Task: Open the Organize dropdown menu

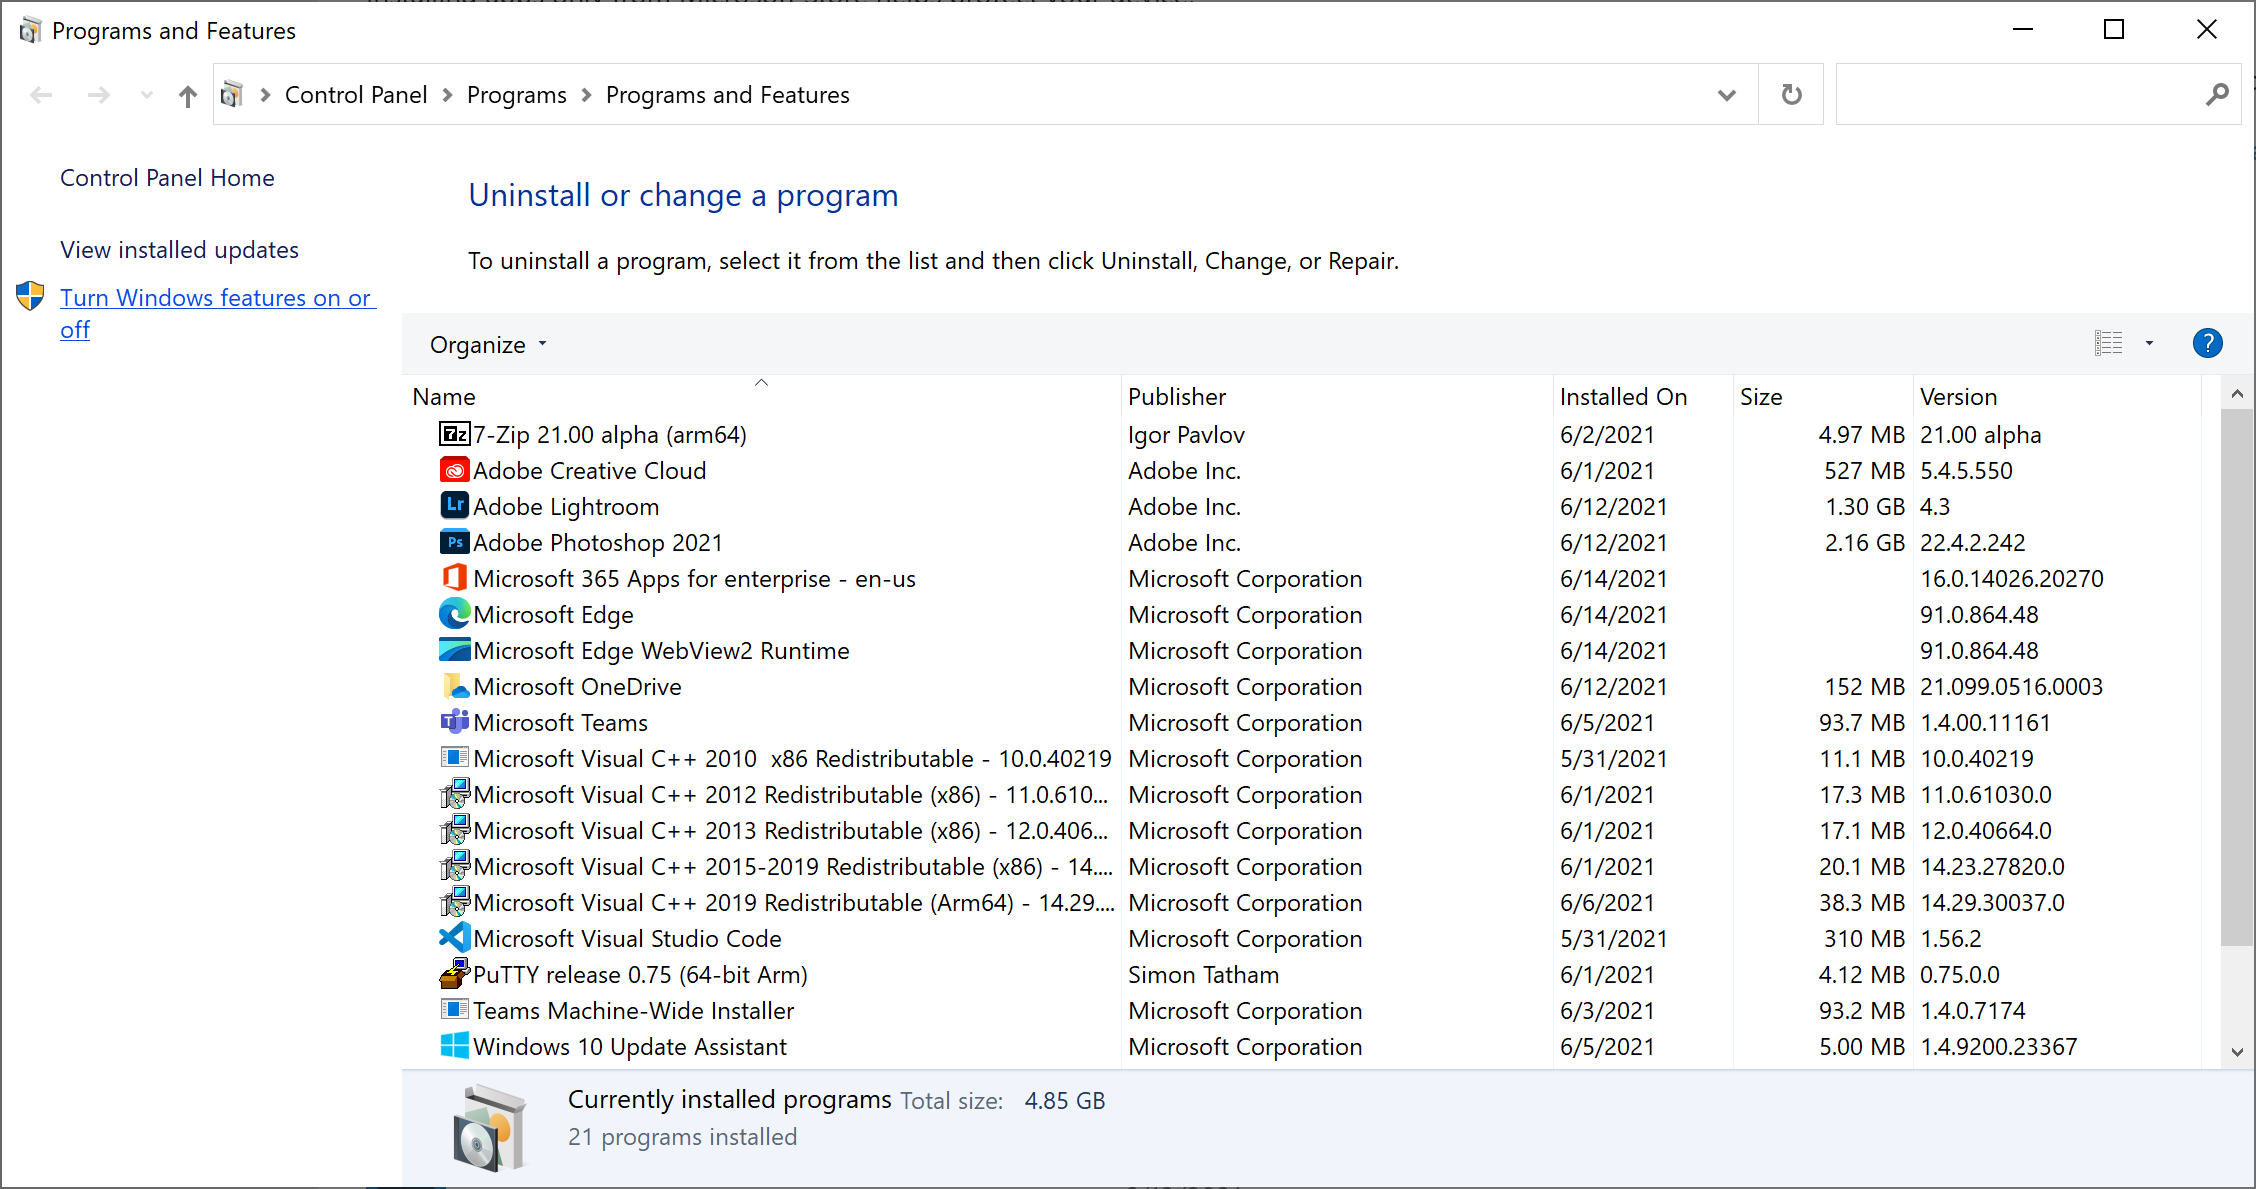Action: [488, 345]
